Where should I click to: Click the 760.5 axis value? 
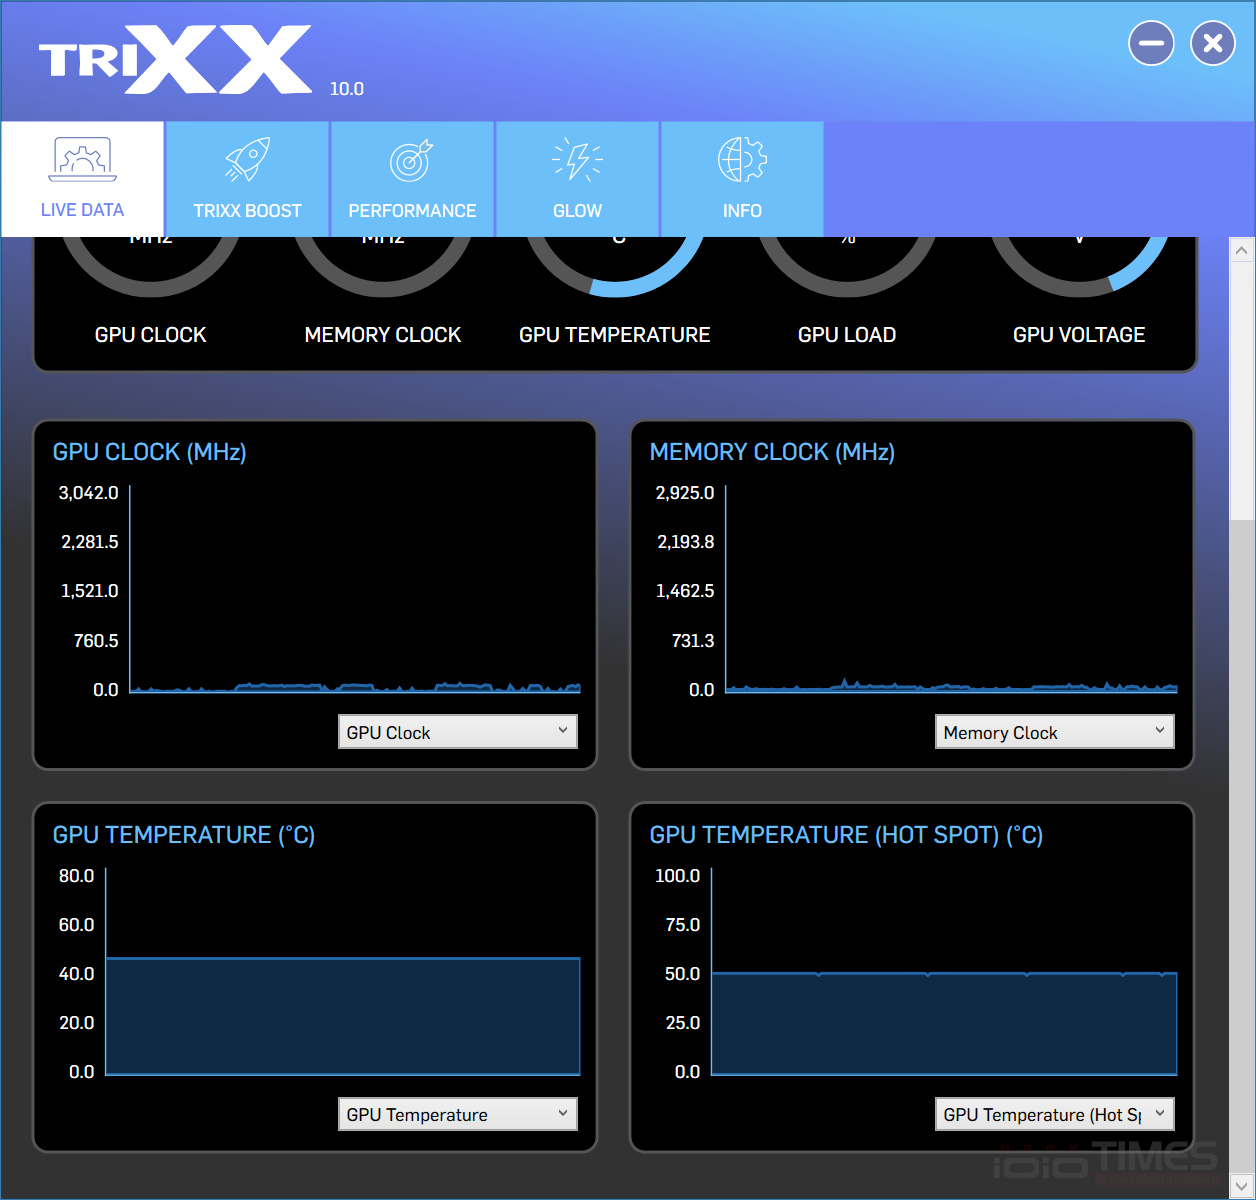coord(96,641)
